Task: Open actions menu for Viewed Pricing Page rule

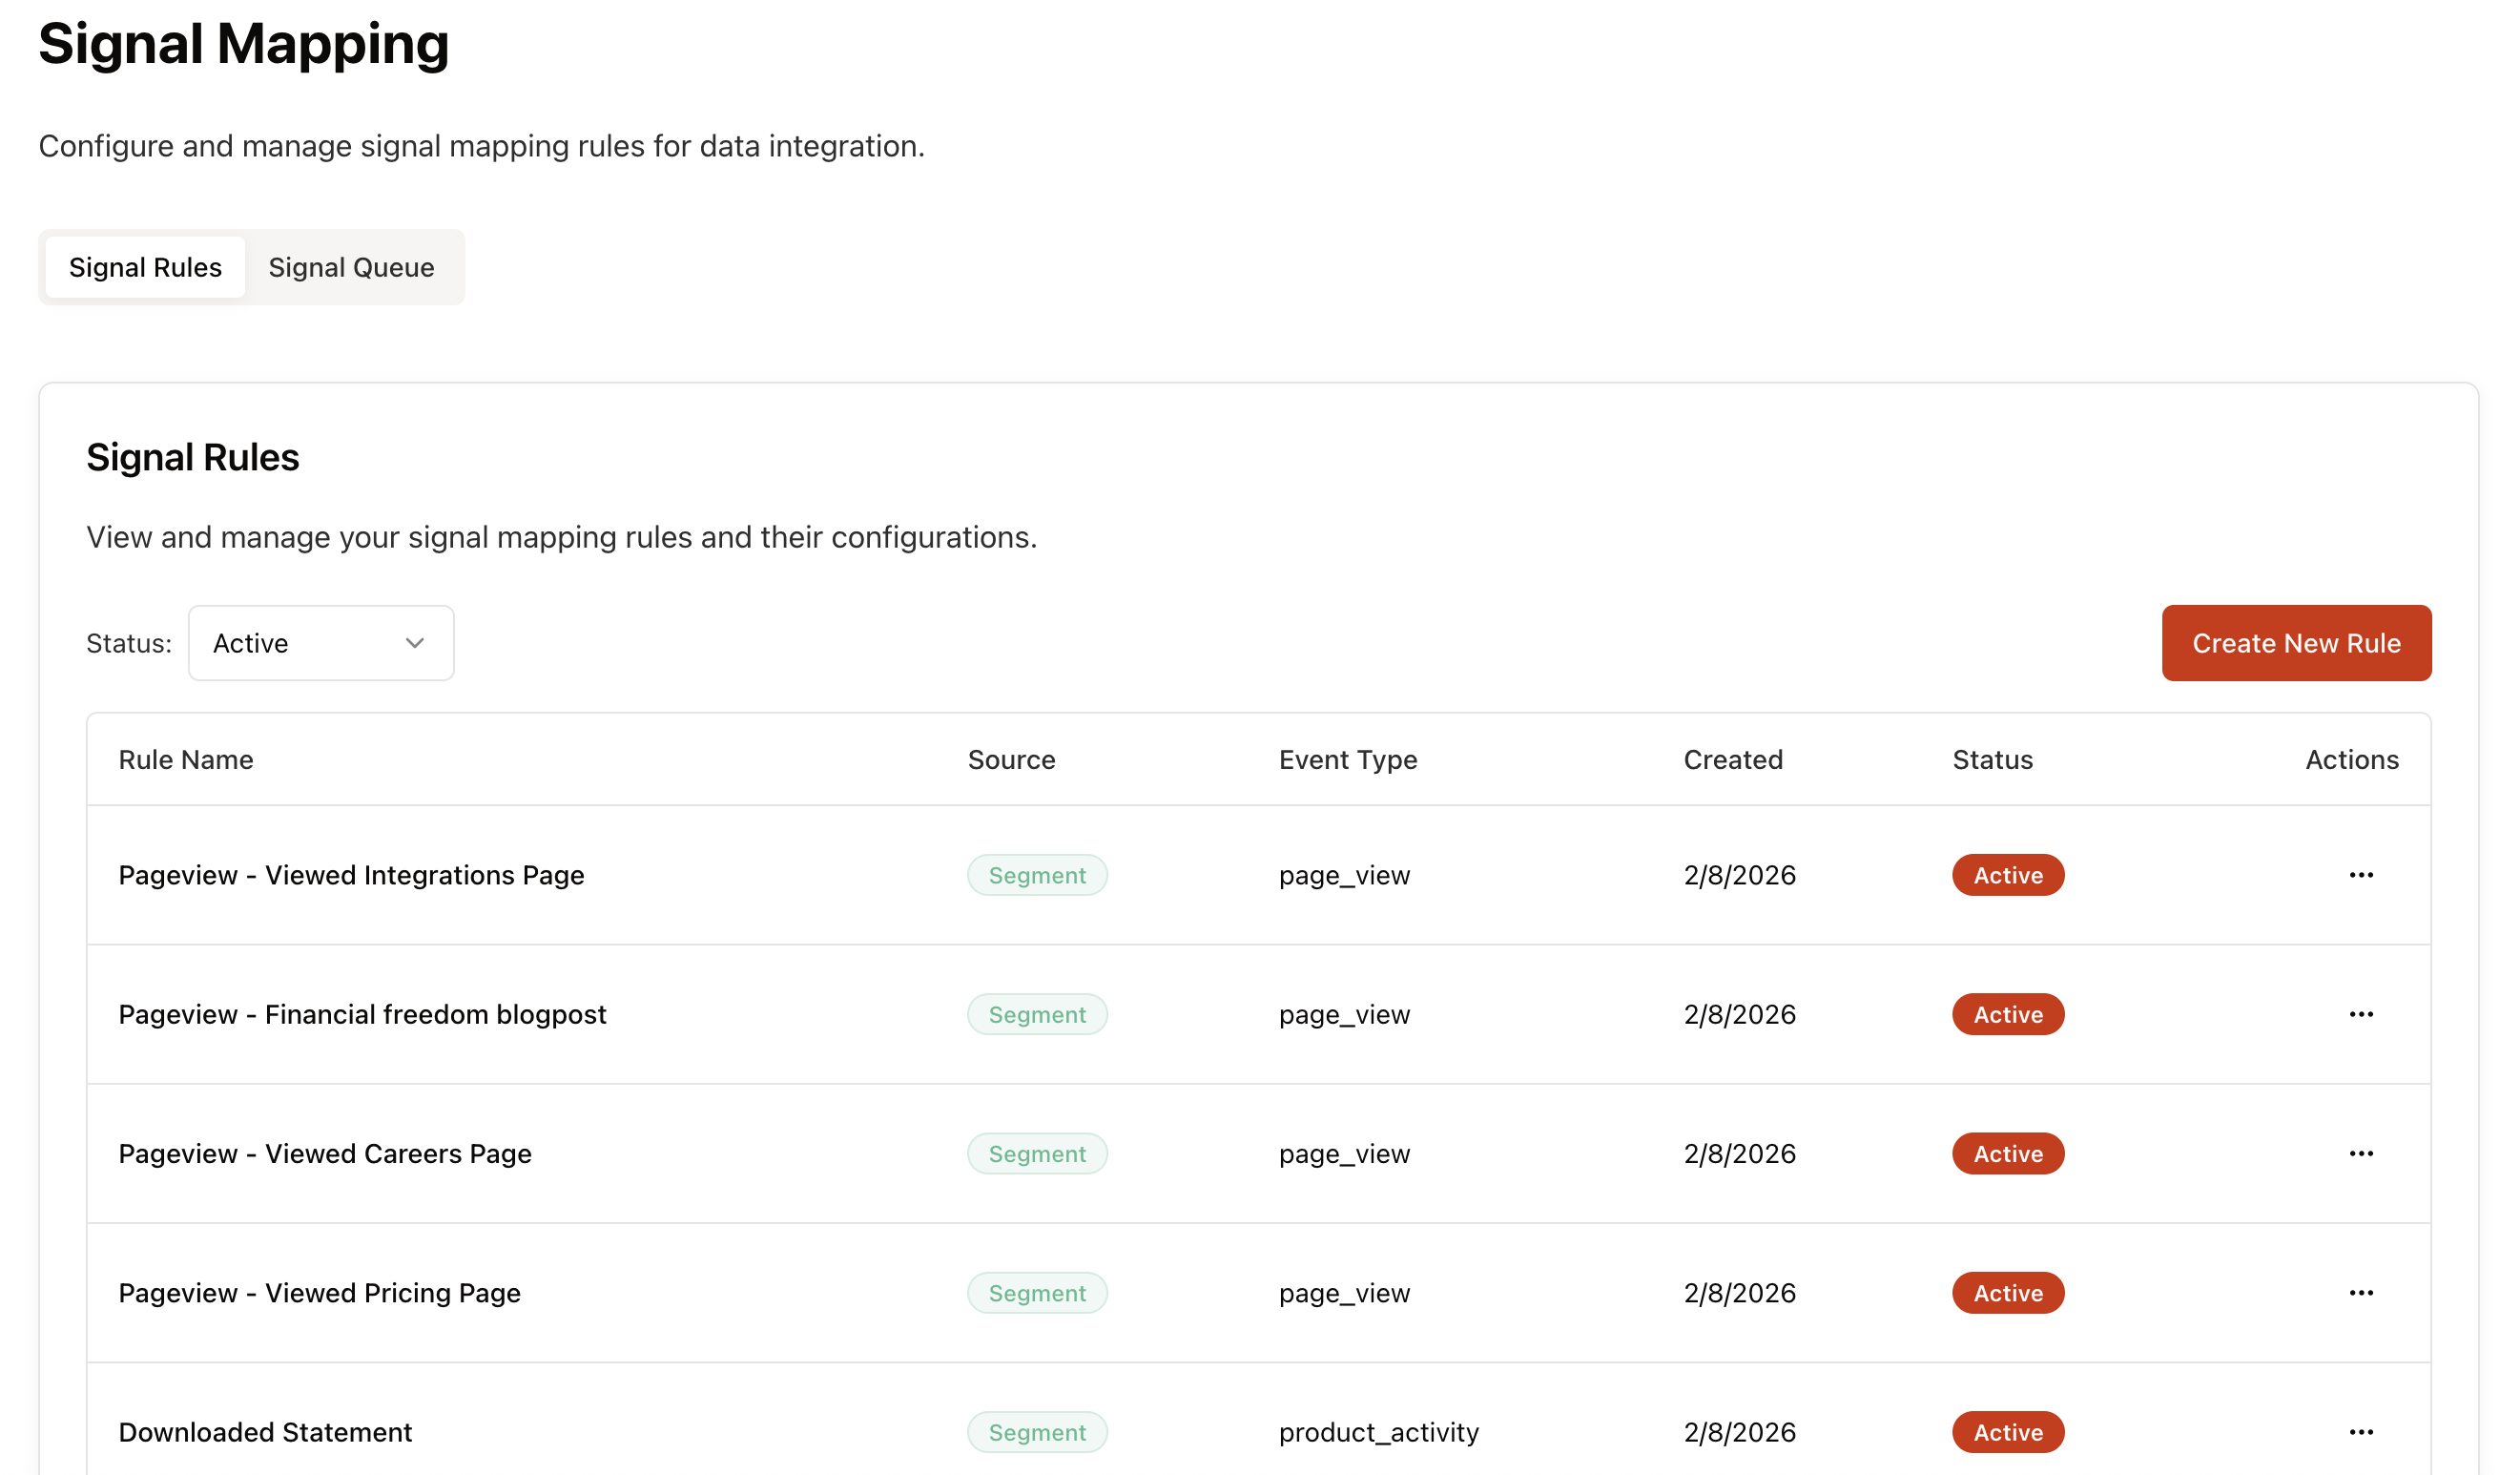Action: tap(2361, 1293)
